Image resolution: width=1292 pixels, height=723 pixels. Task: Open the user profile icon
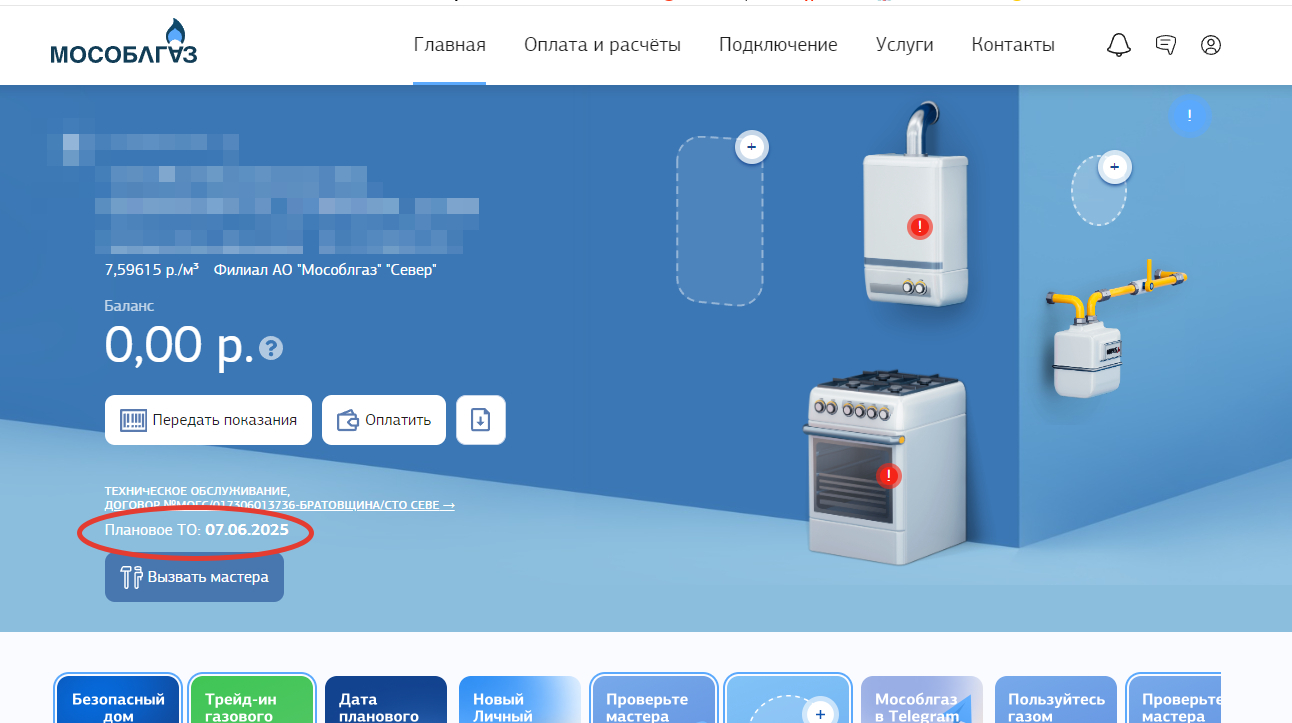[x=1211, y=45]
